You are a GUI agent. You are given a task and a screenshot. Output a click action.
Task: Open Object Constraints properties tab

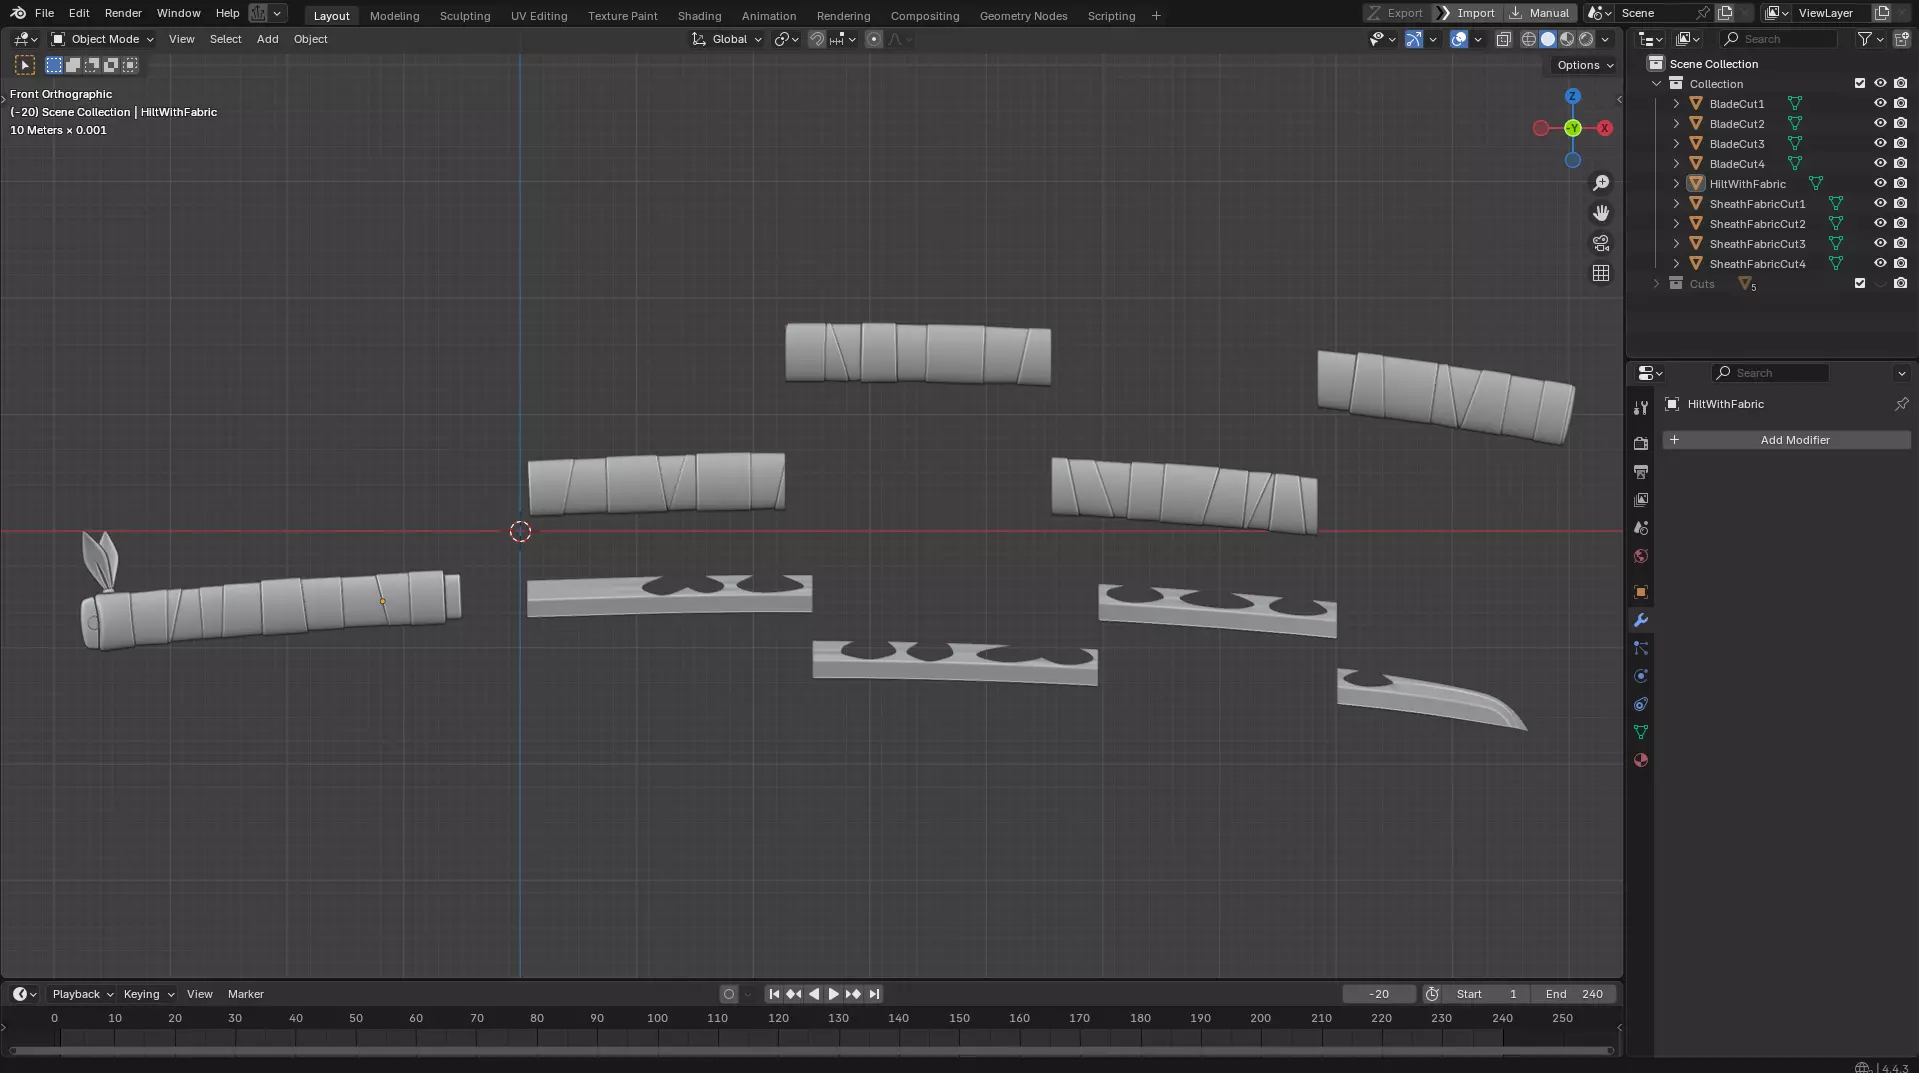[1641, 704]
